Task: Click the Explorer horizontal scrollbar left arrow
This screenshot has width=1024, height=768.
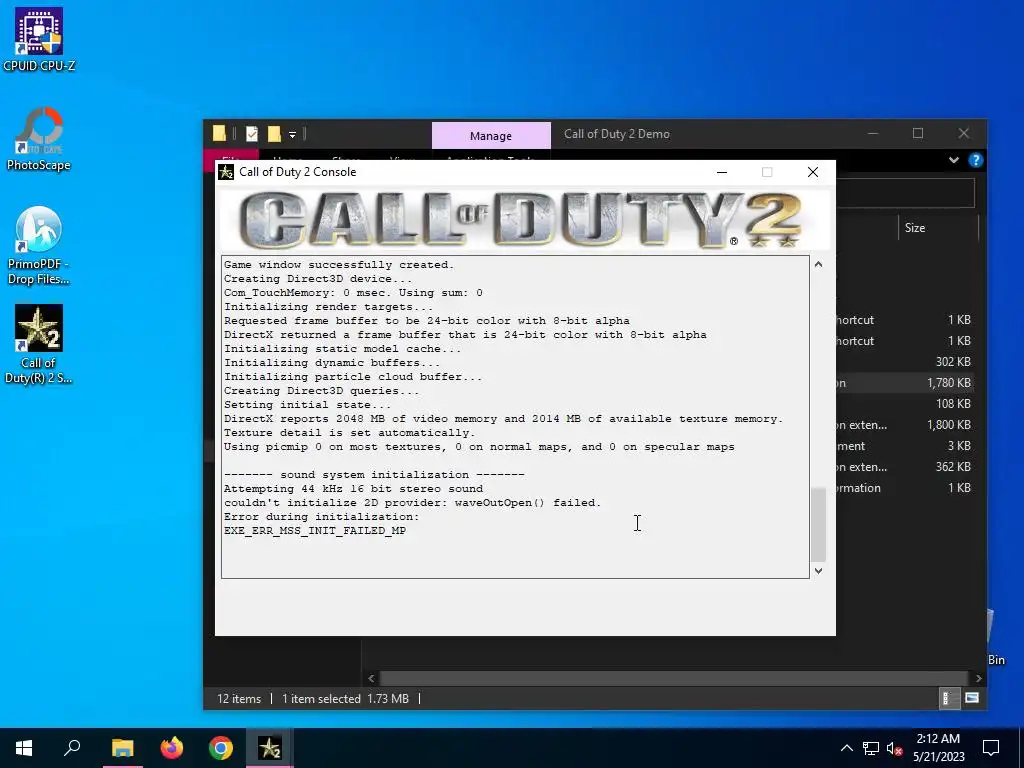Action: click(371, 679)
